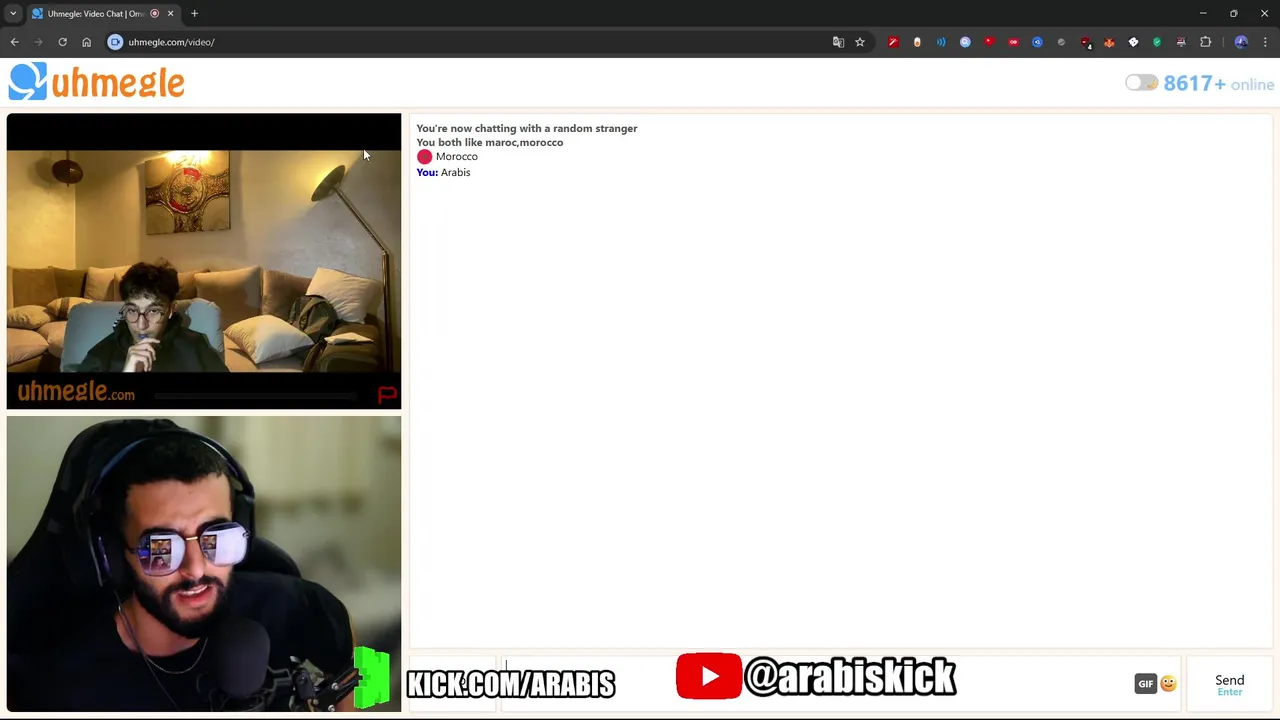Reload the Uhmegle page
Viewport: 1280px width, 720px height.
click(62, 42)
